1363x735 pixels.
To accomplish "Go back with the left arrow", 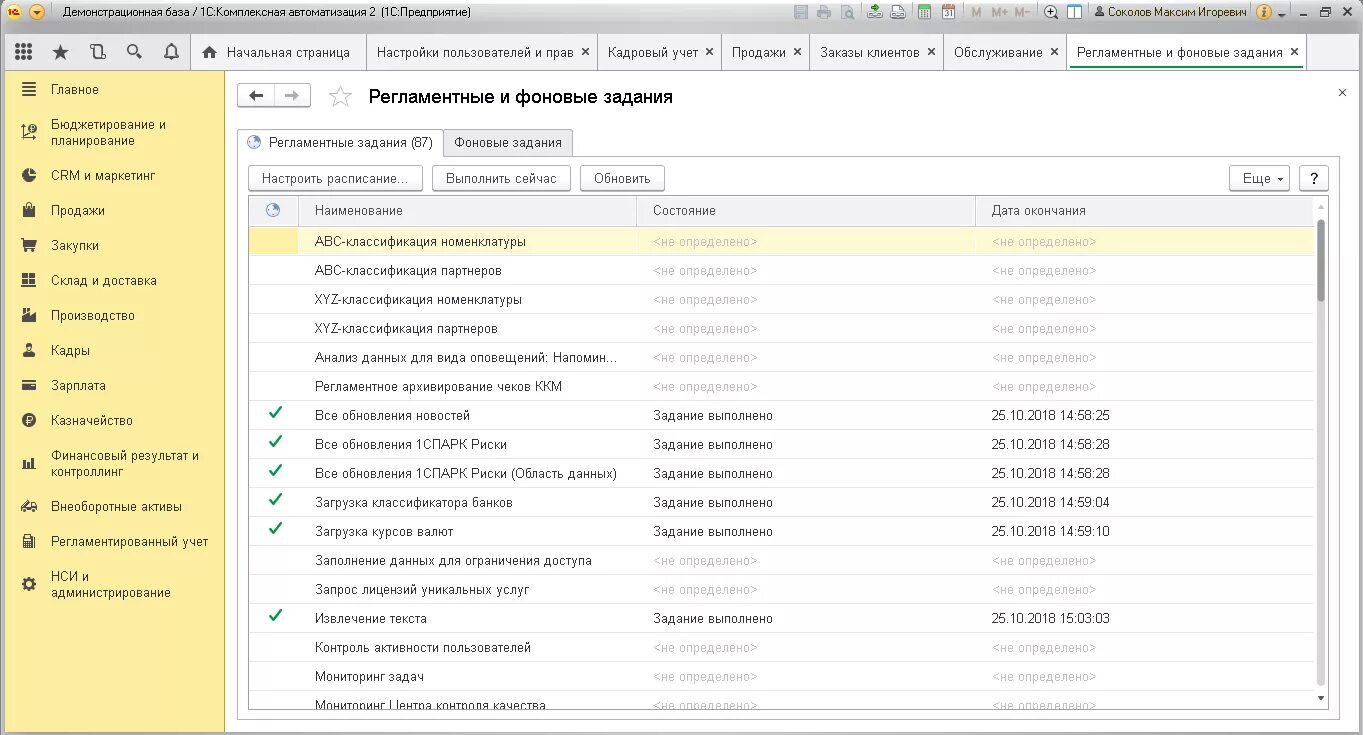I will coord(256,95).
